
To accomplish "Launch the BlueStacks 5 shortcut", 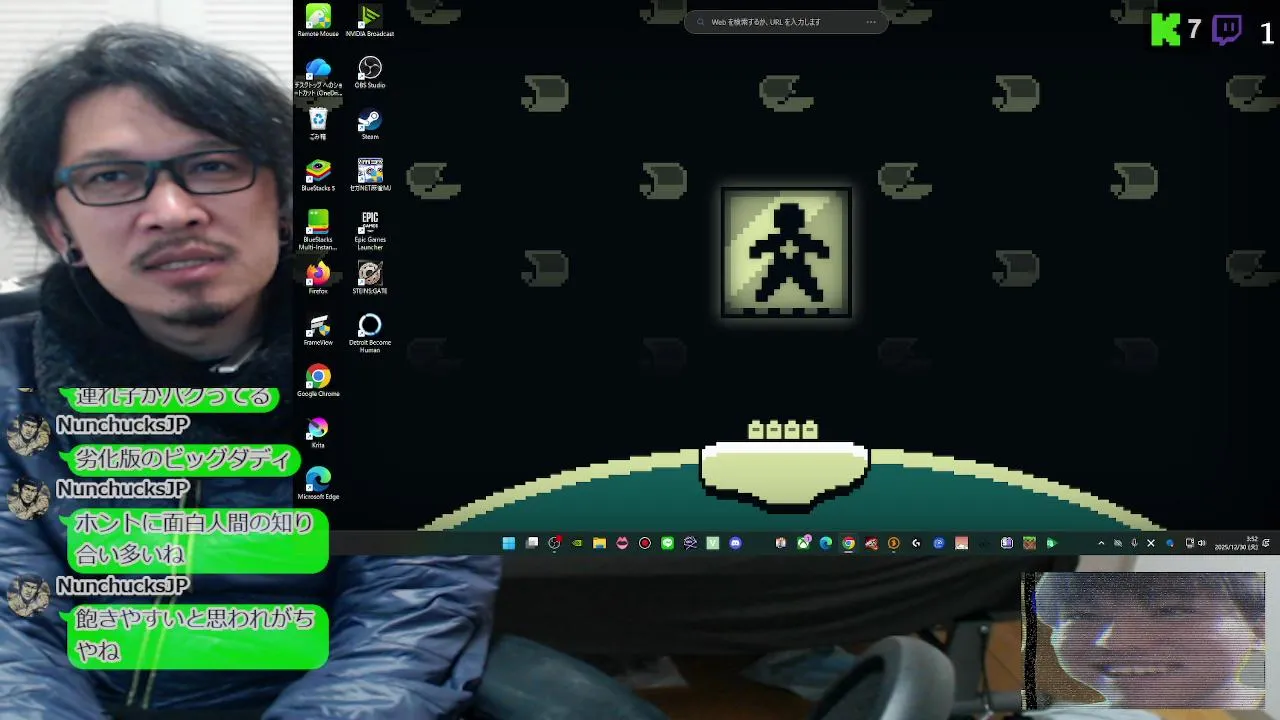I will tap(318, 175).
